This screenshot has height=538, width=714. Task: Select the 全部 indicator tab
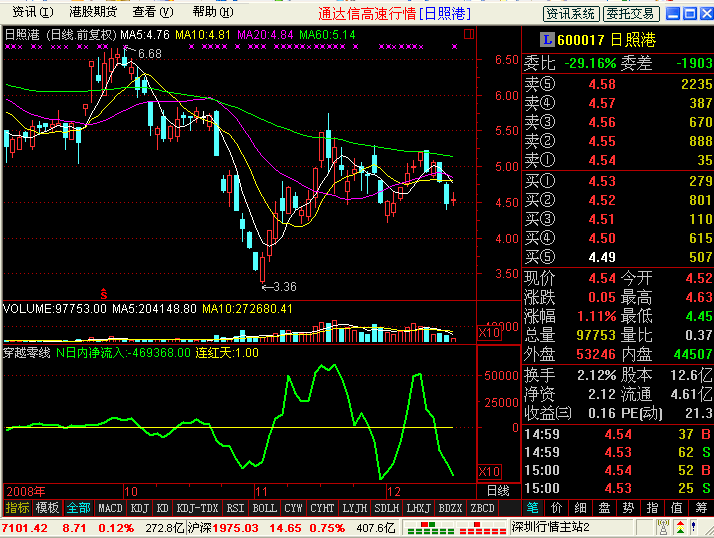78,508
